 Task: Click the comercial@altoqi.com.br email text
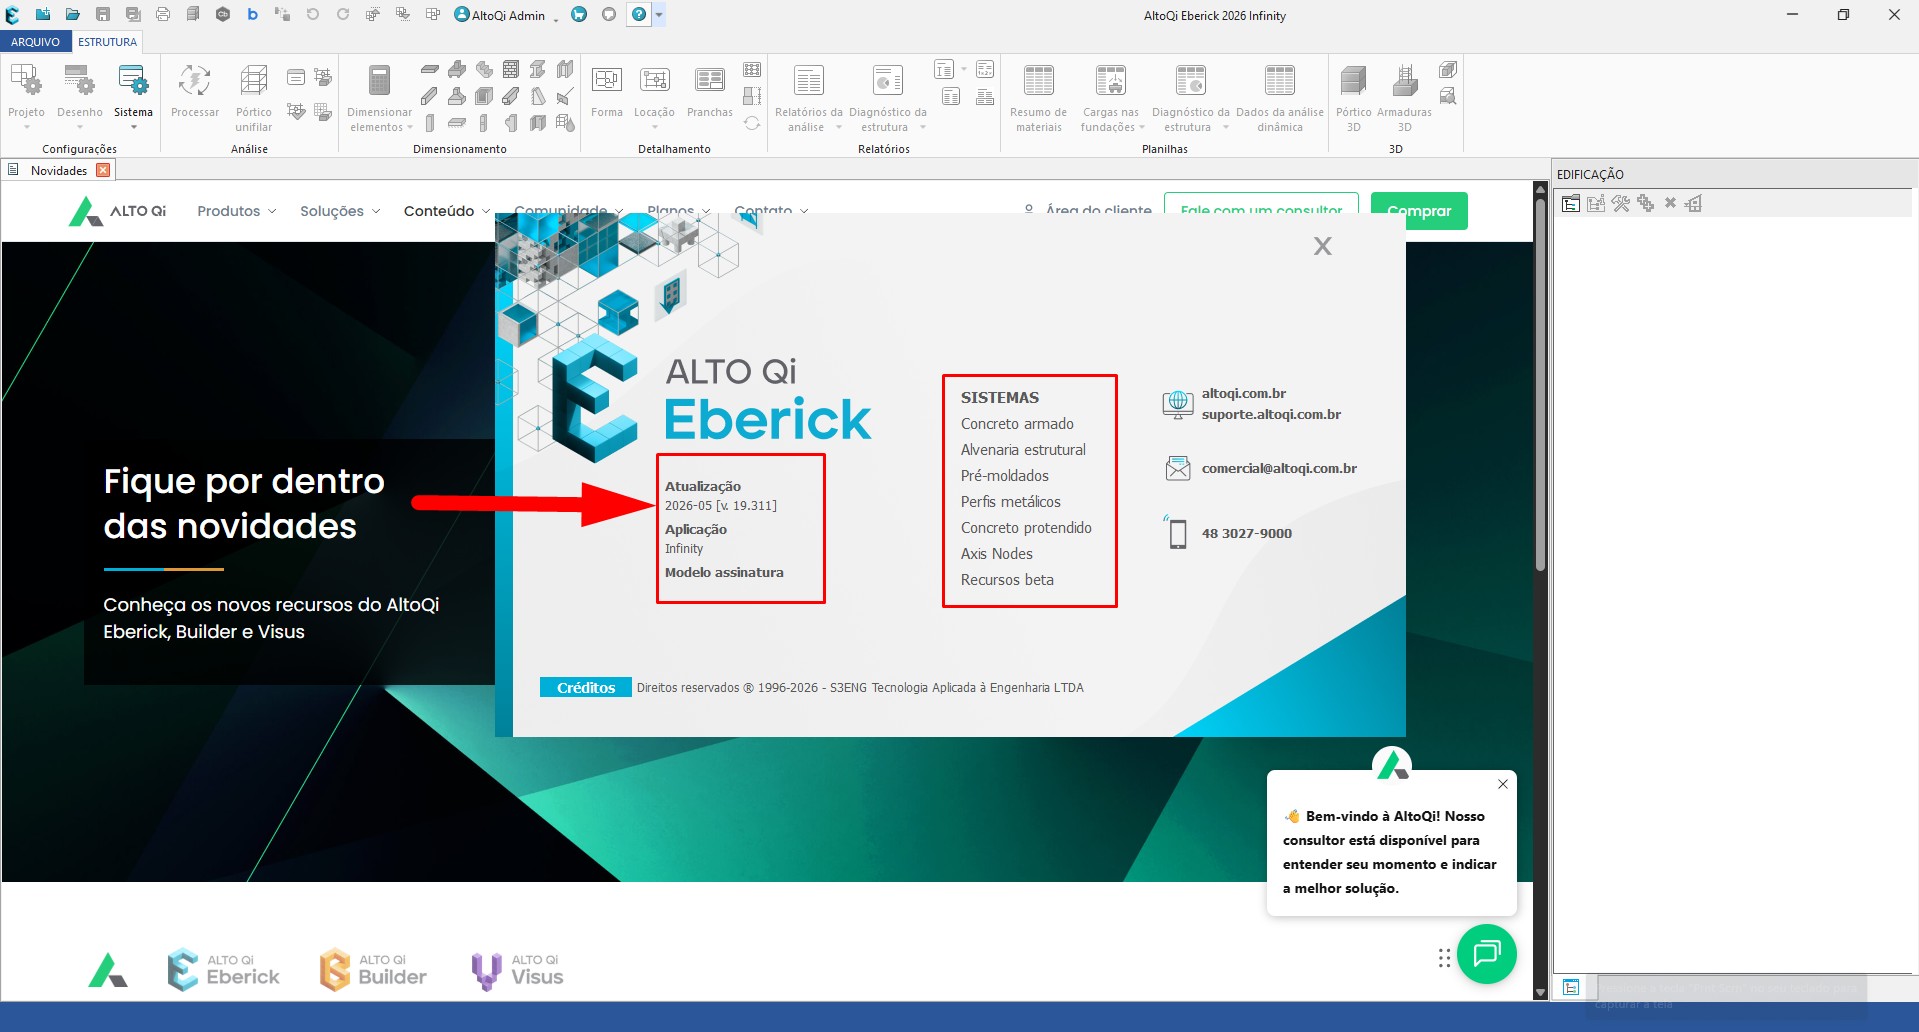pyautogui.click(x=1279, y=468)
